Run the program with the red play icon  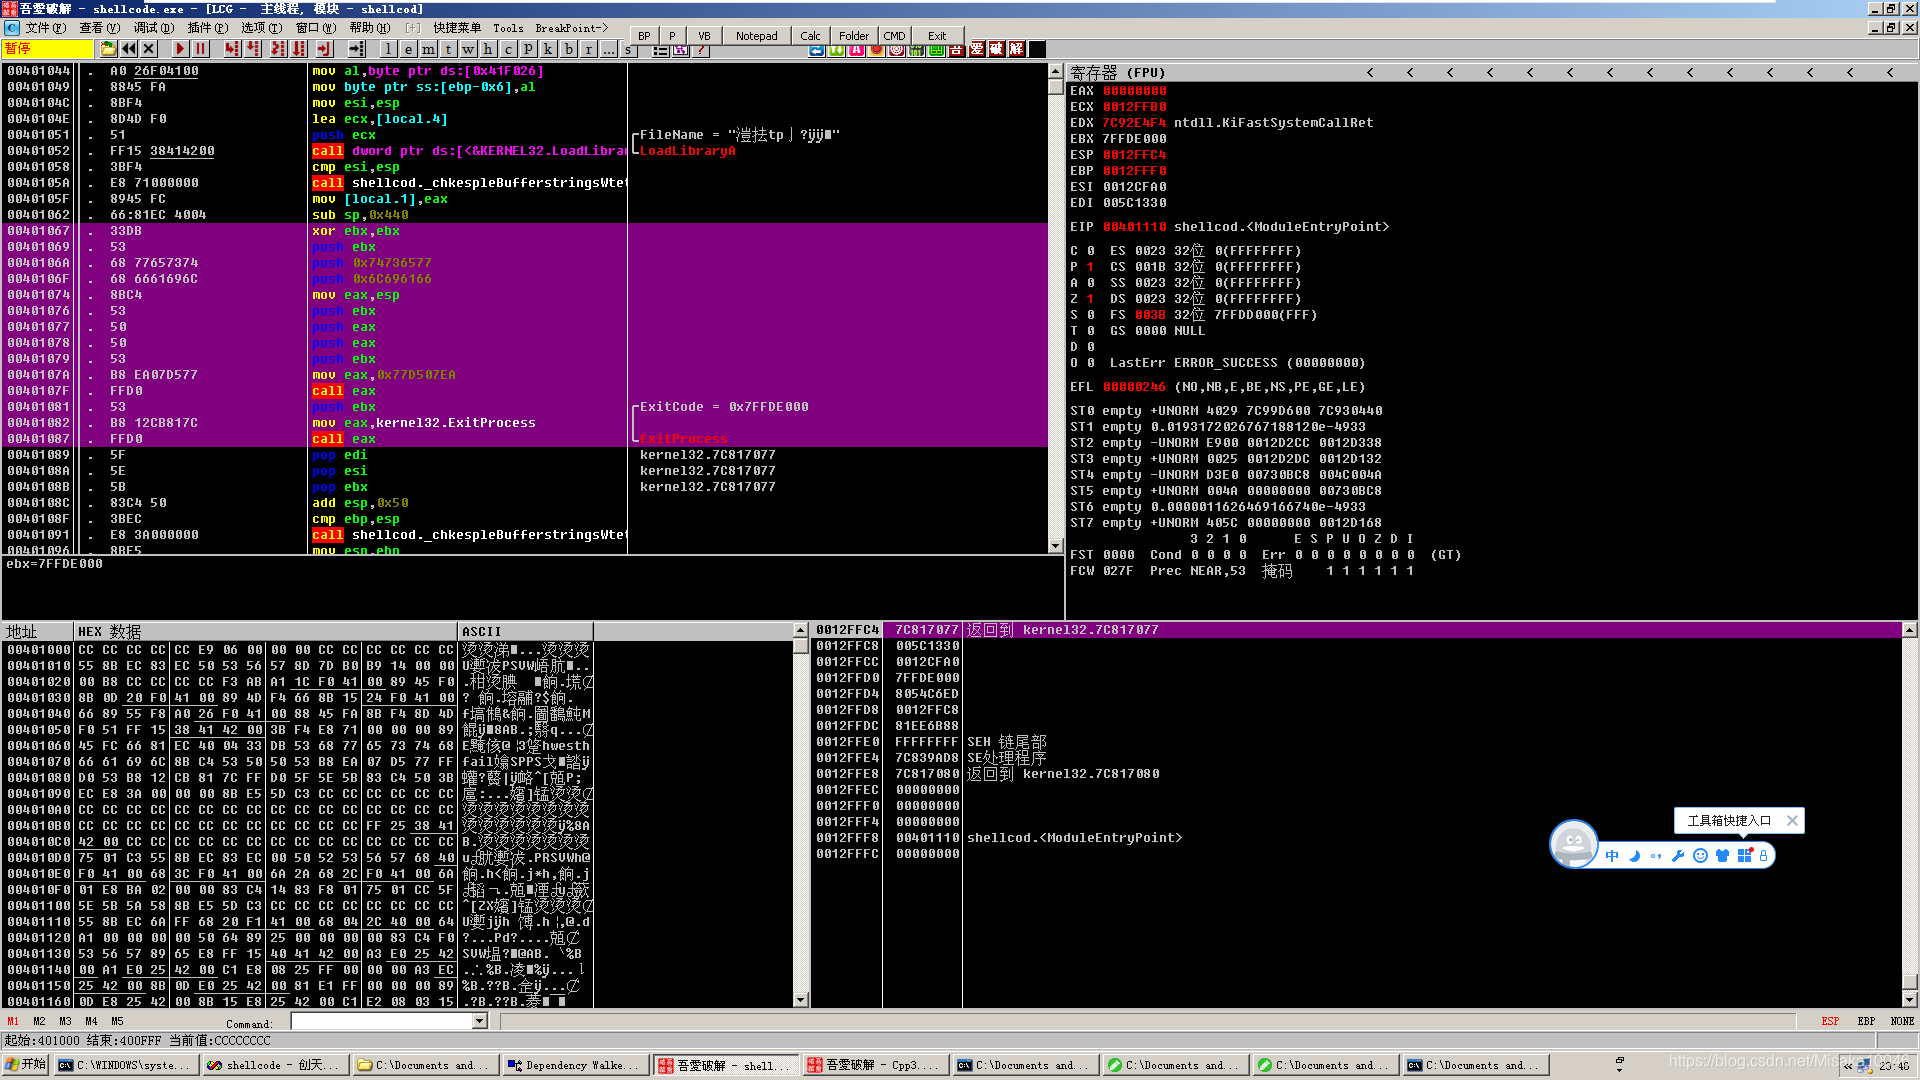click(x=180, y=48)
